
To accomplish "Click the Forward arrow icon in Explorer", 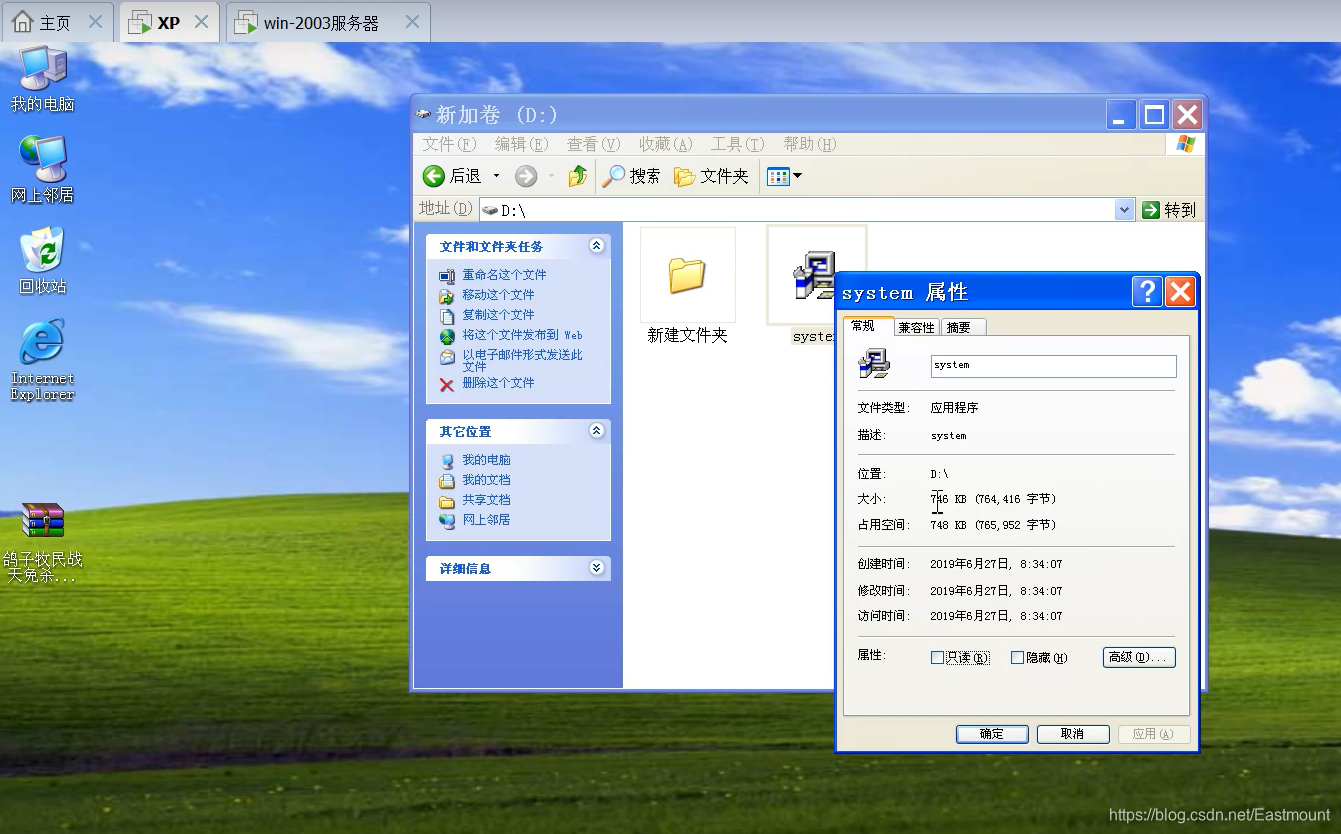I will (x=526, y=176).
